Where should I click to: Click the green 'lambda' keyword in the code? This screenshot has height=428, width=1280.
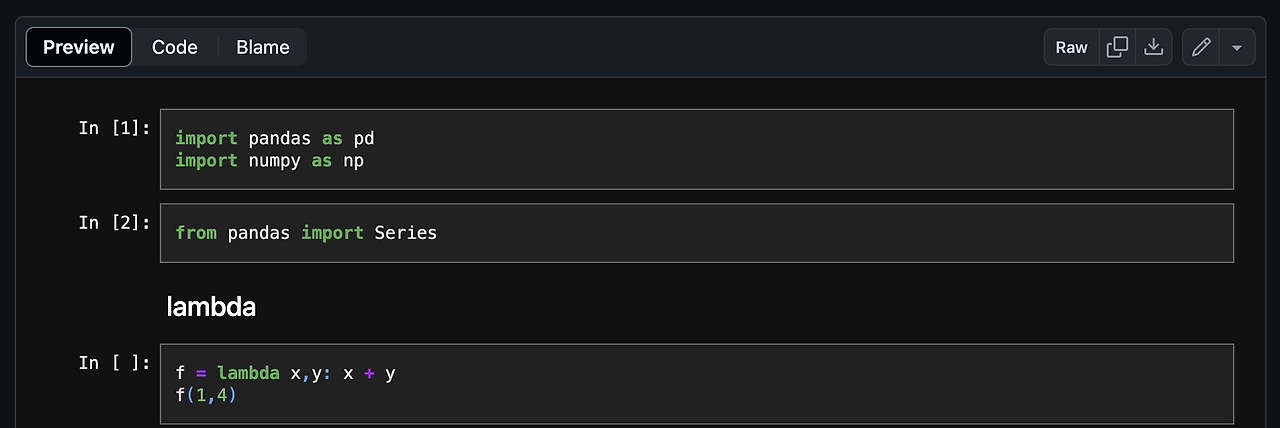(248, 374)
